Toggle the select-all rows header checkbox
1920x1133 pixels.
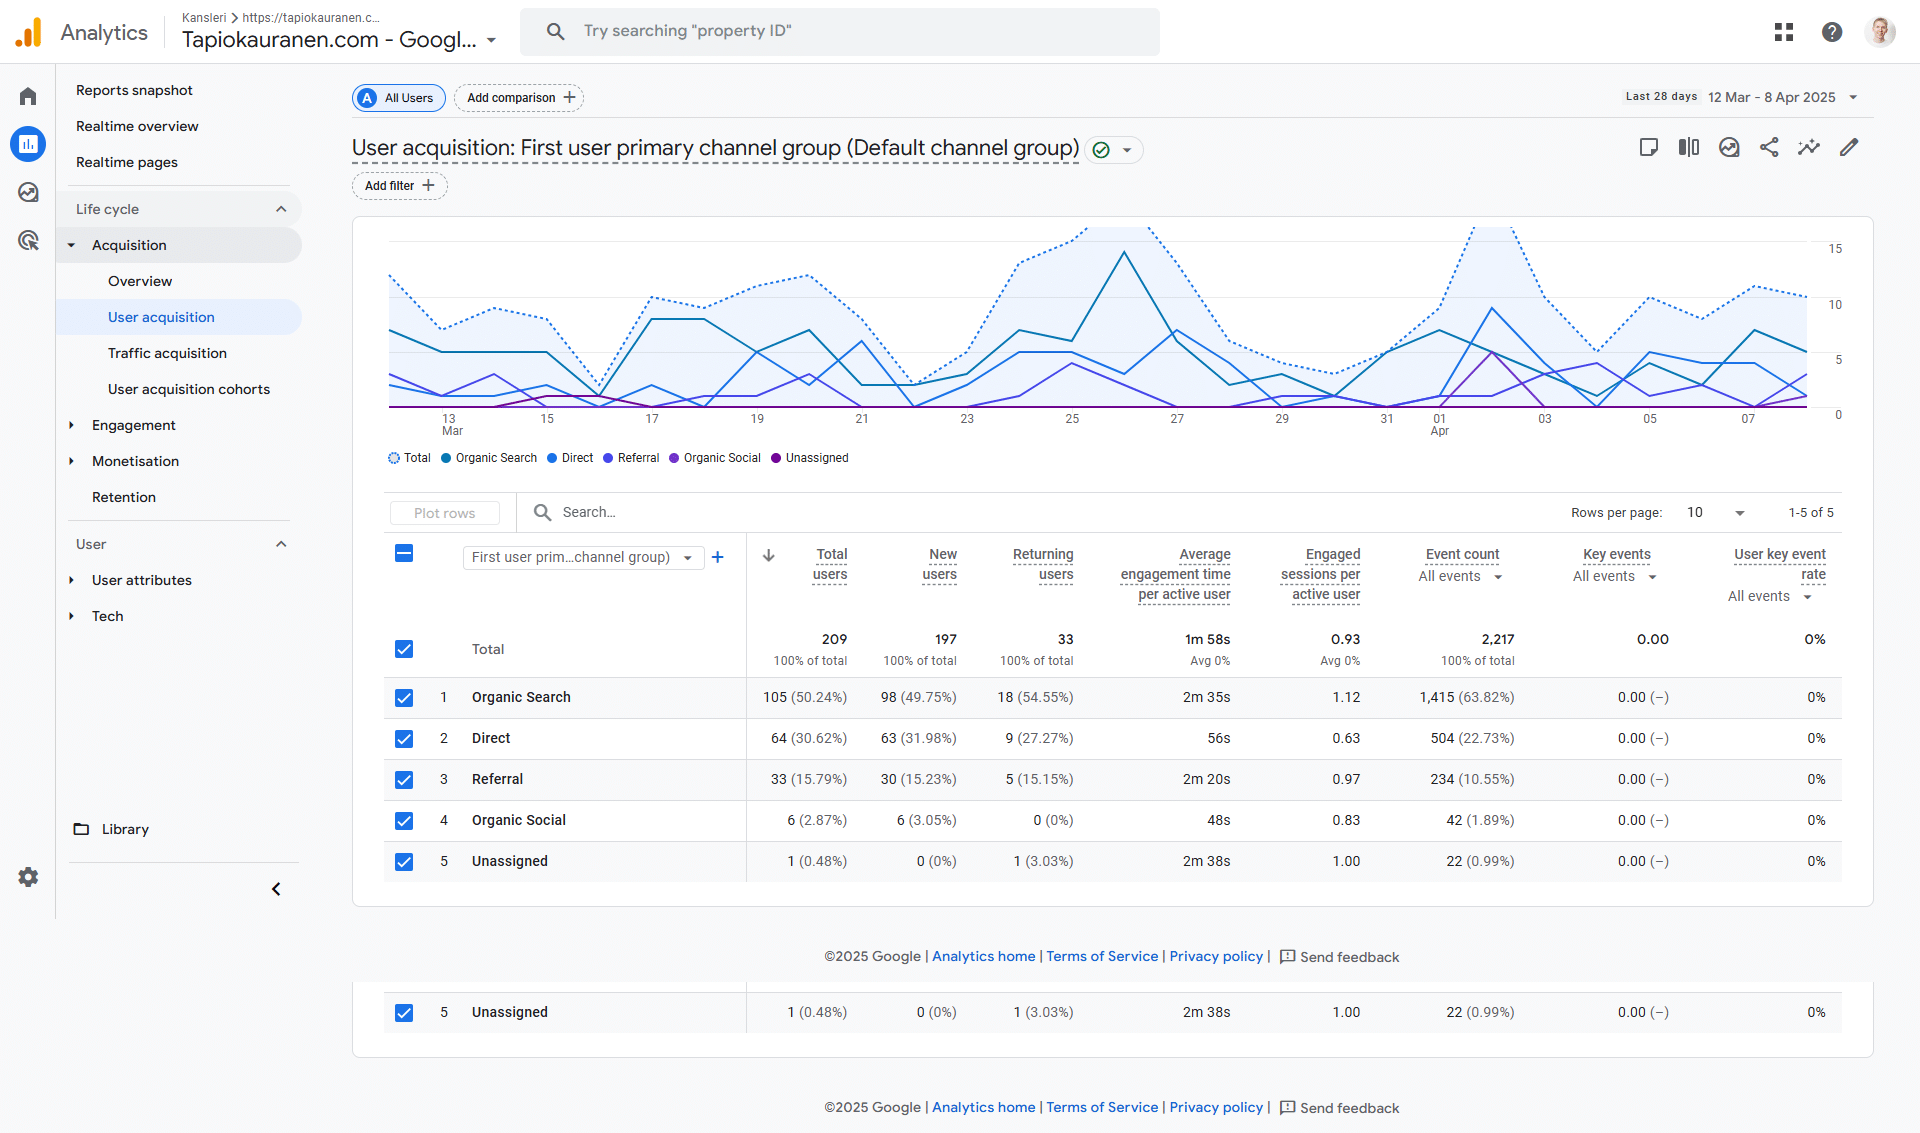(404, 554)
